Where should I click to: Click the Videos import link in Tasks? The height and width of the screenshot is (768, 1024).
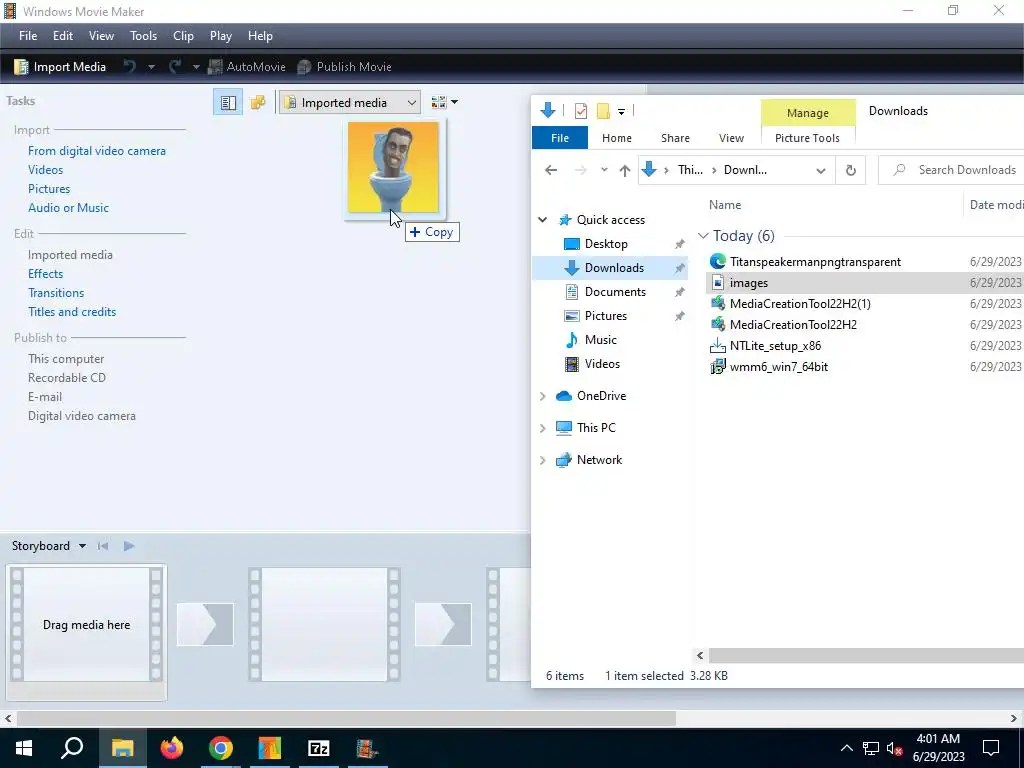point(46,170)
